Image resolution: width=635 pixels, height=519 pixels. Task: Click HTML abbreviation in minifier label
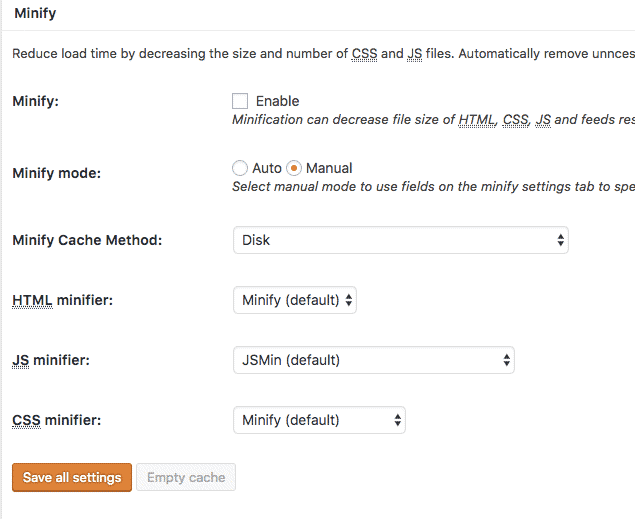(x=32, y=300)
